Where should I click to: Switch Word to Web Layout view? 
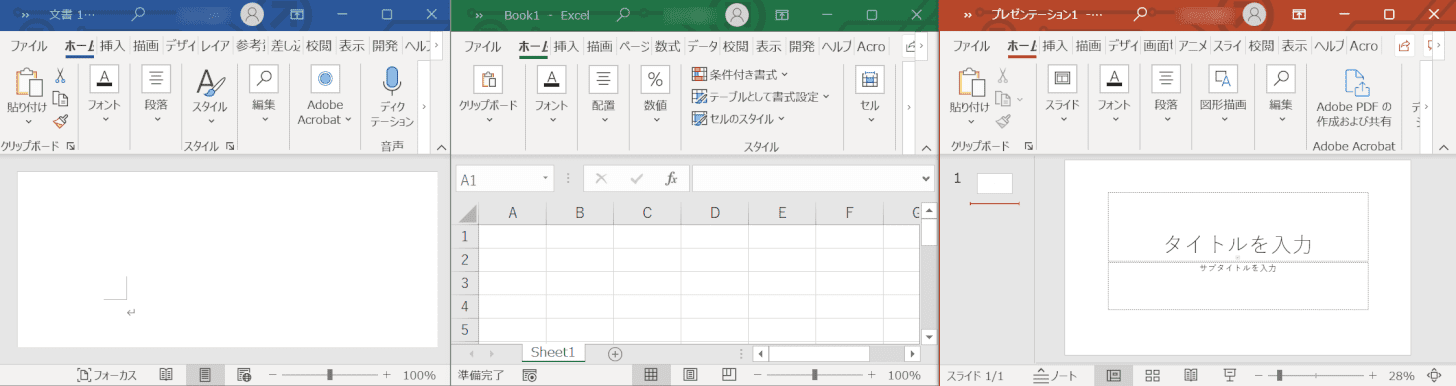pyautogui.click(x=244, y=375)
